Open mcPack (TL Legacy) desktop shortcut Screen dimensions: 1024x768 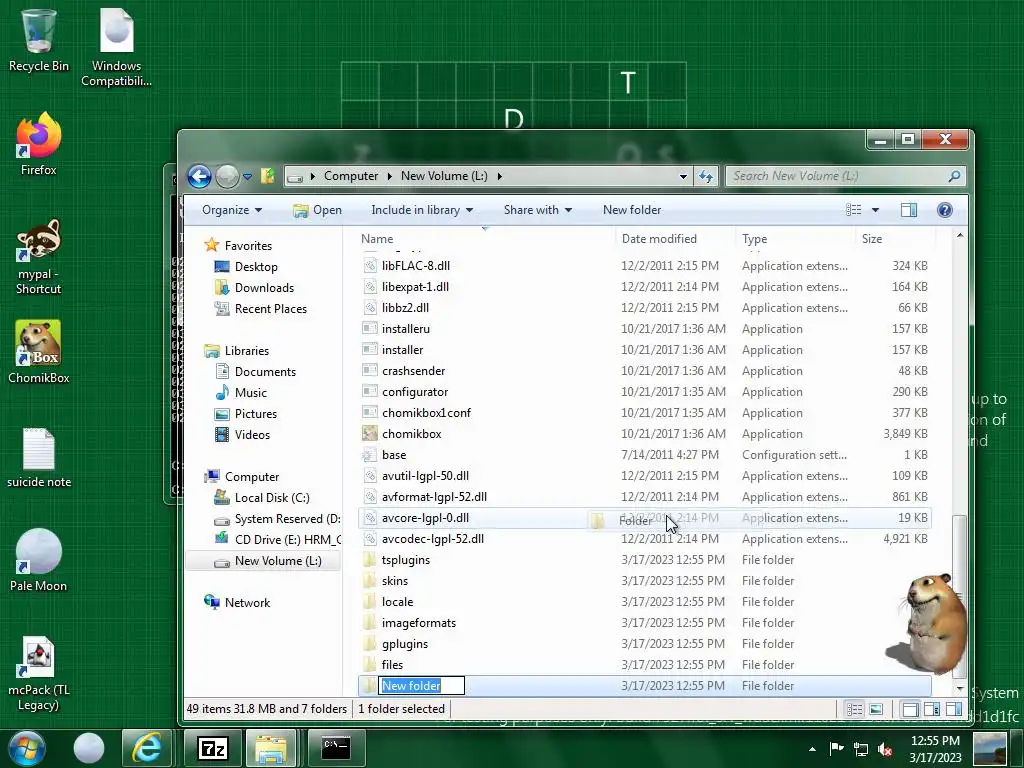39,673
